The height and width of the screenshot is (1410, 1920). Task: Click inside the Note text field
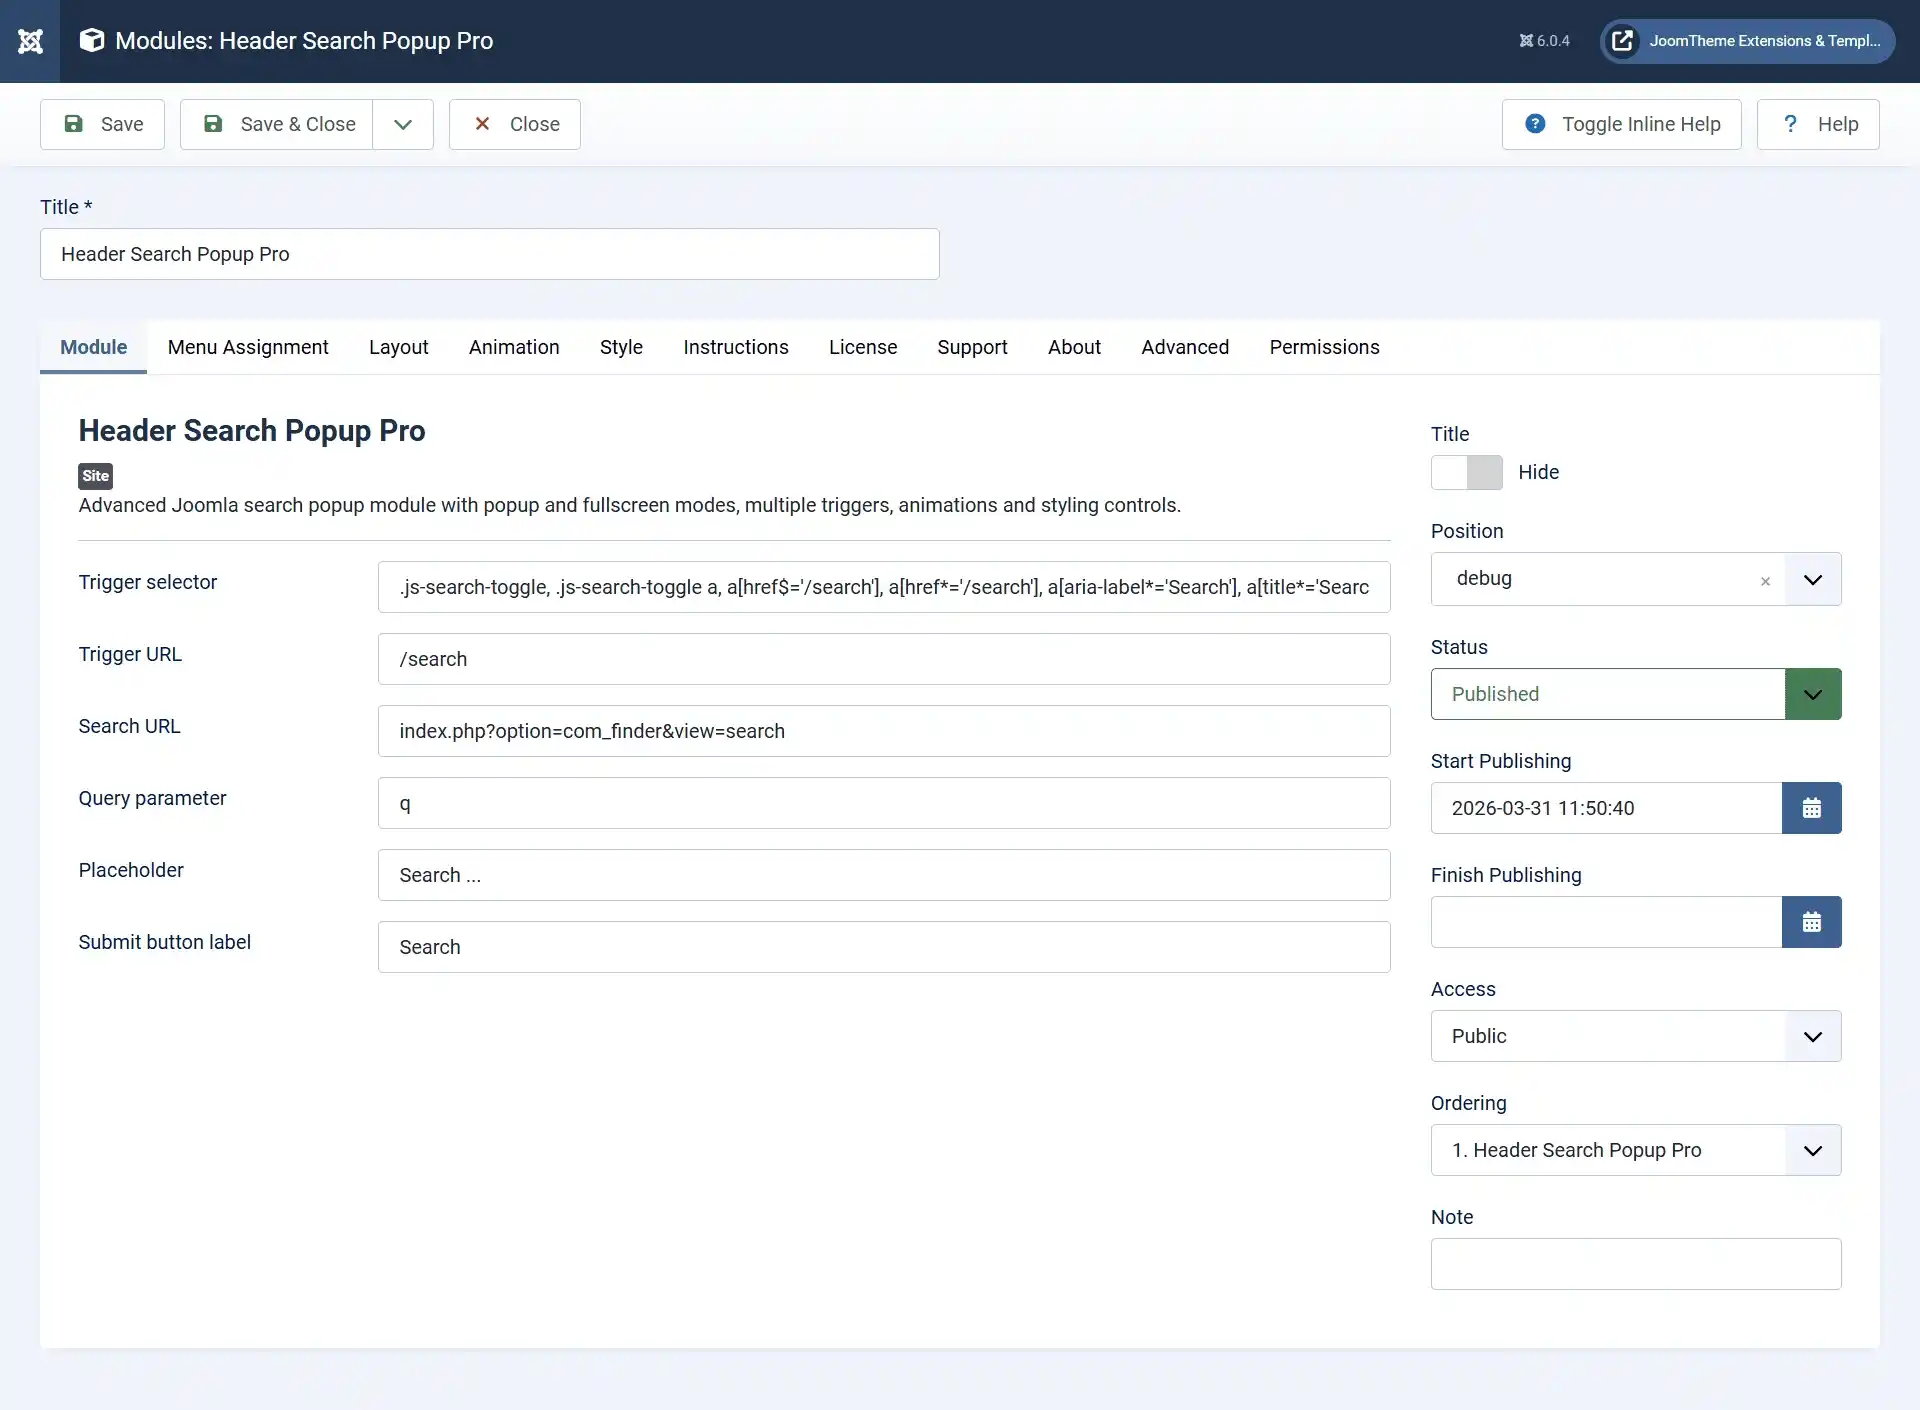[1634, 1264]
